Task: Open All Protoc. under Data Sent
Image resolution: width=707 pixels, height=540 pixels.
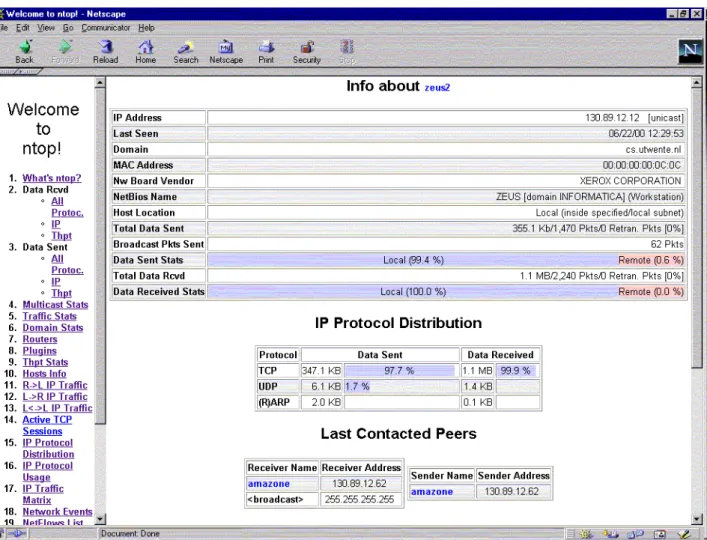Action: pos(67,265)
